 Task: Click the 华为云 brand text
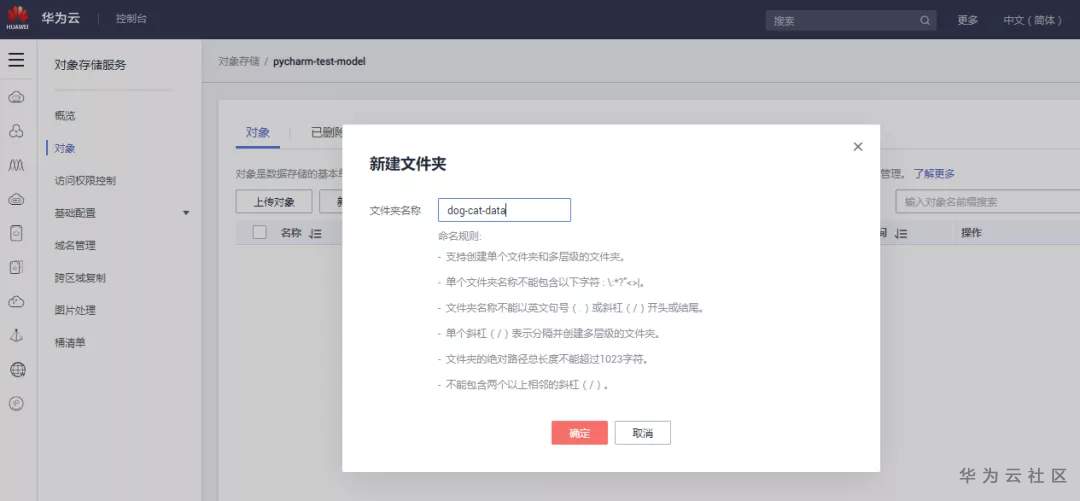(61, 19)
